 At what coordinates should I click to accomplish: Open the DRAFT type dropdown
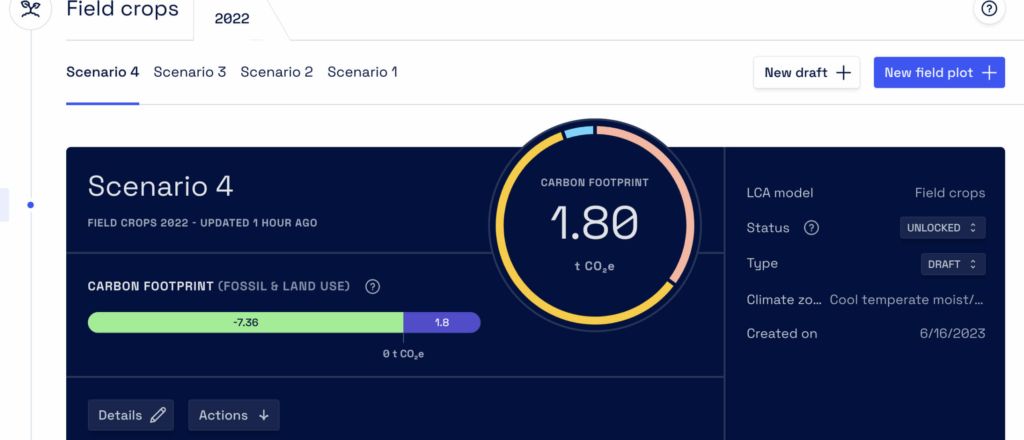point(953,264)
